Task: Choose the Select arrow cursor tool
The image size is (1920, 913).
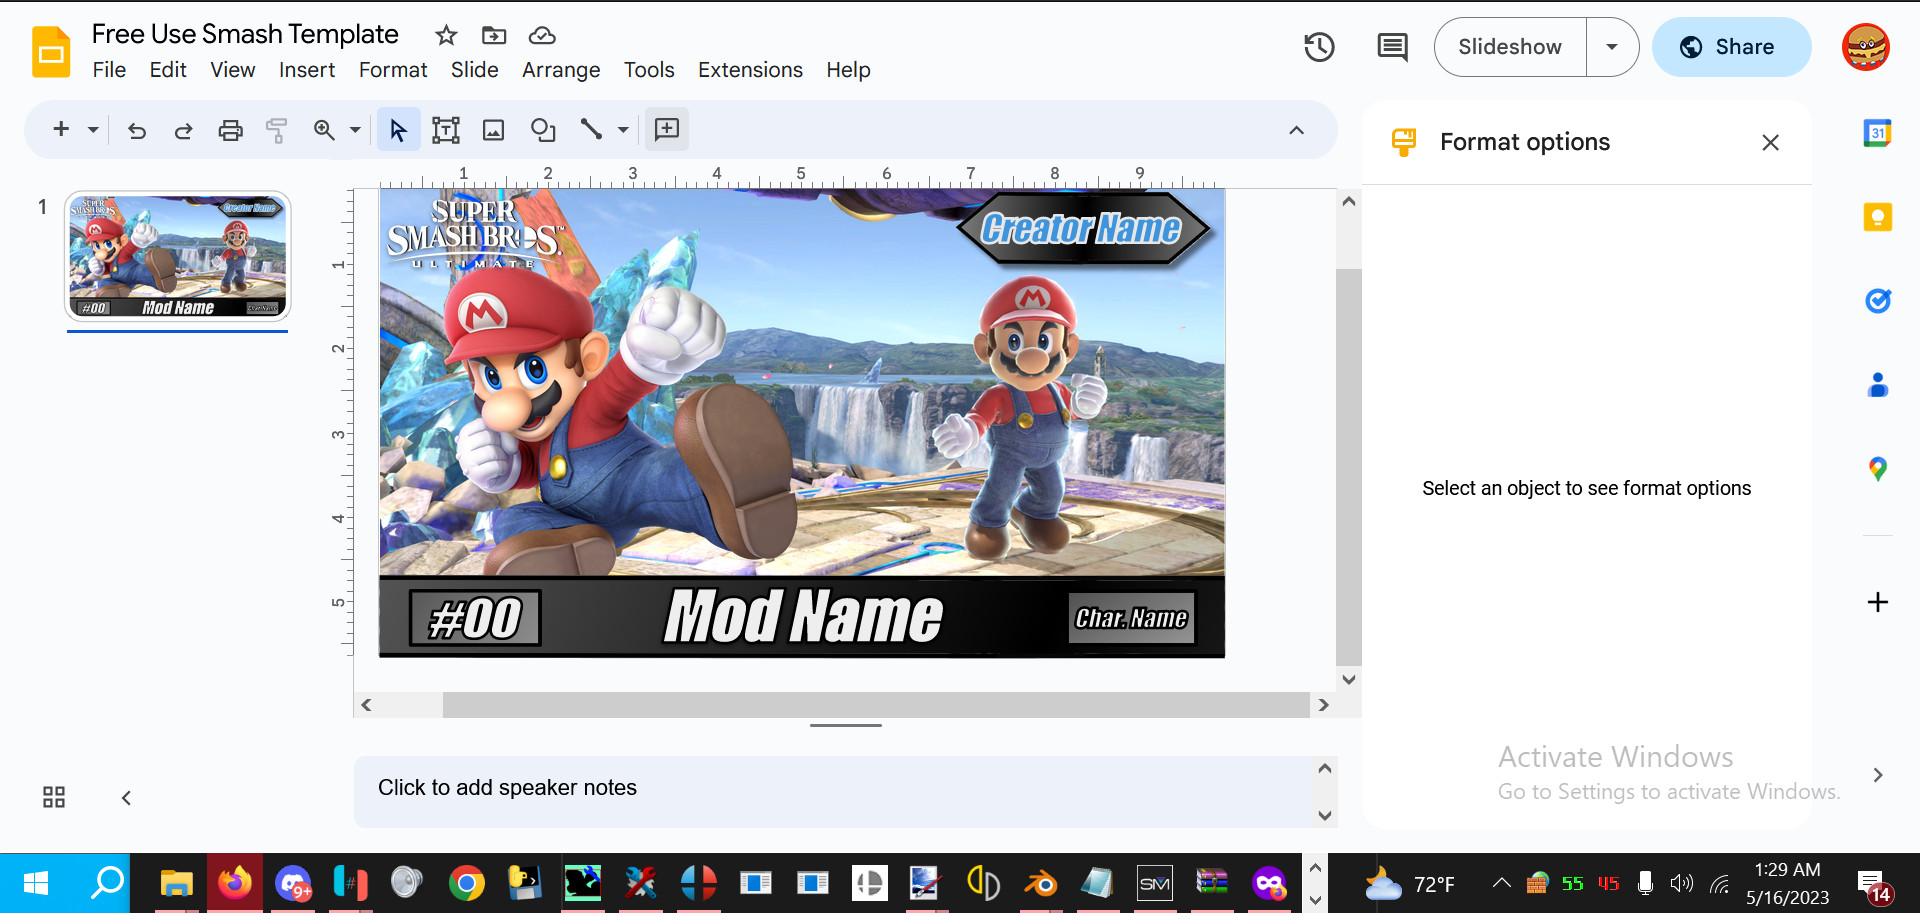Action: coord(398,130)
